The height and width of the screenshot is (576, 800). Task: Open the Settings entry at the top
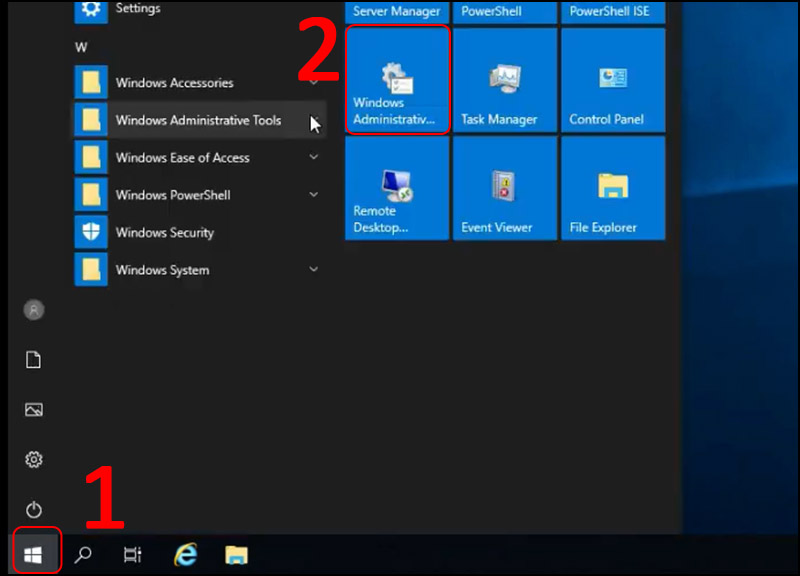pos(138,8)
